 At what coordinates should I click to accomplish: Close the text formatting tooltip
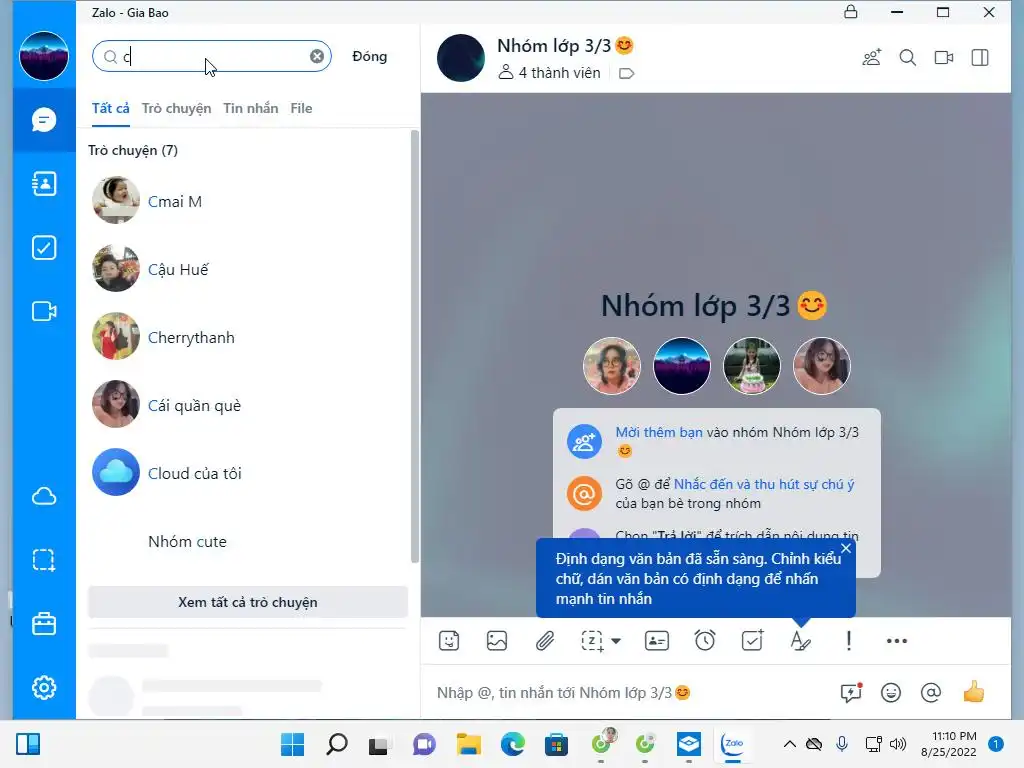(846, 549)
